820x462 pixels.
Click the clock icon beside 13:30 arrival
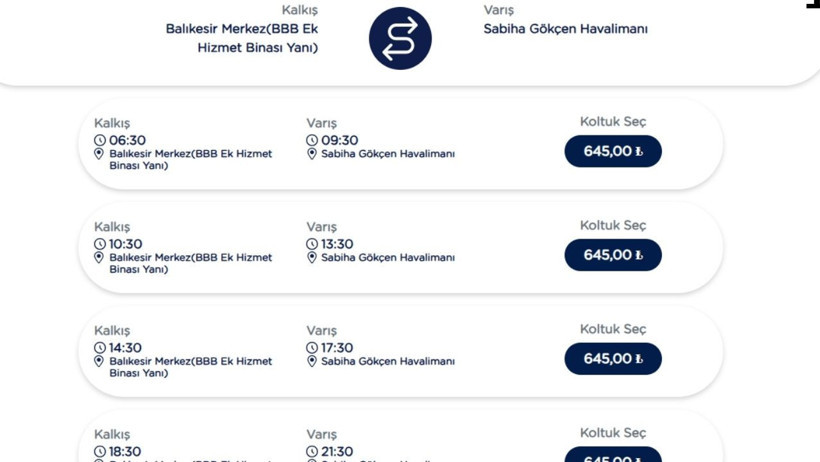(312, 244)
